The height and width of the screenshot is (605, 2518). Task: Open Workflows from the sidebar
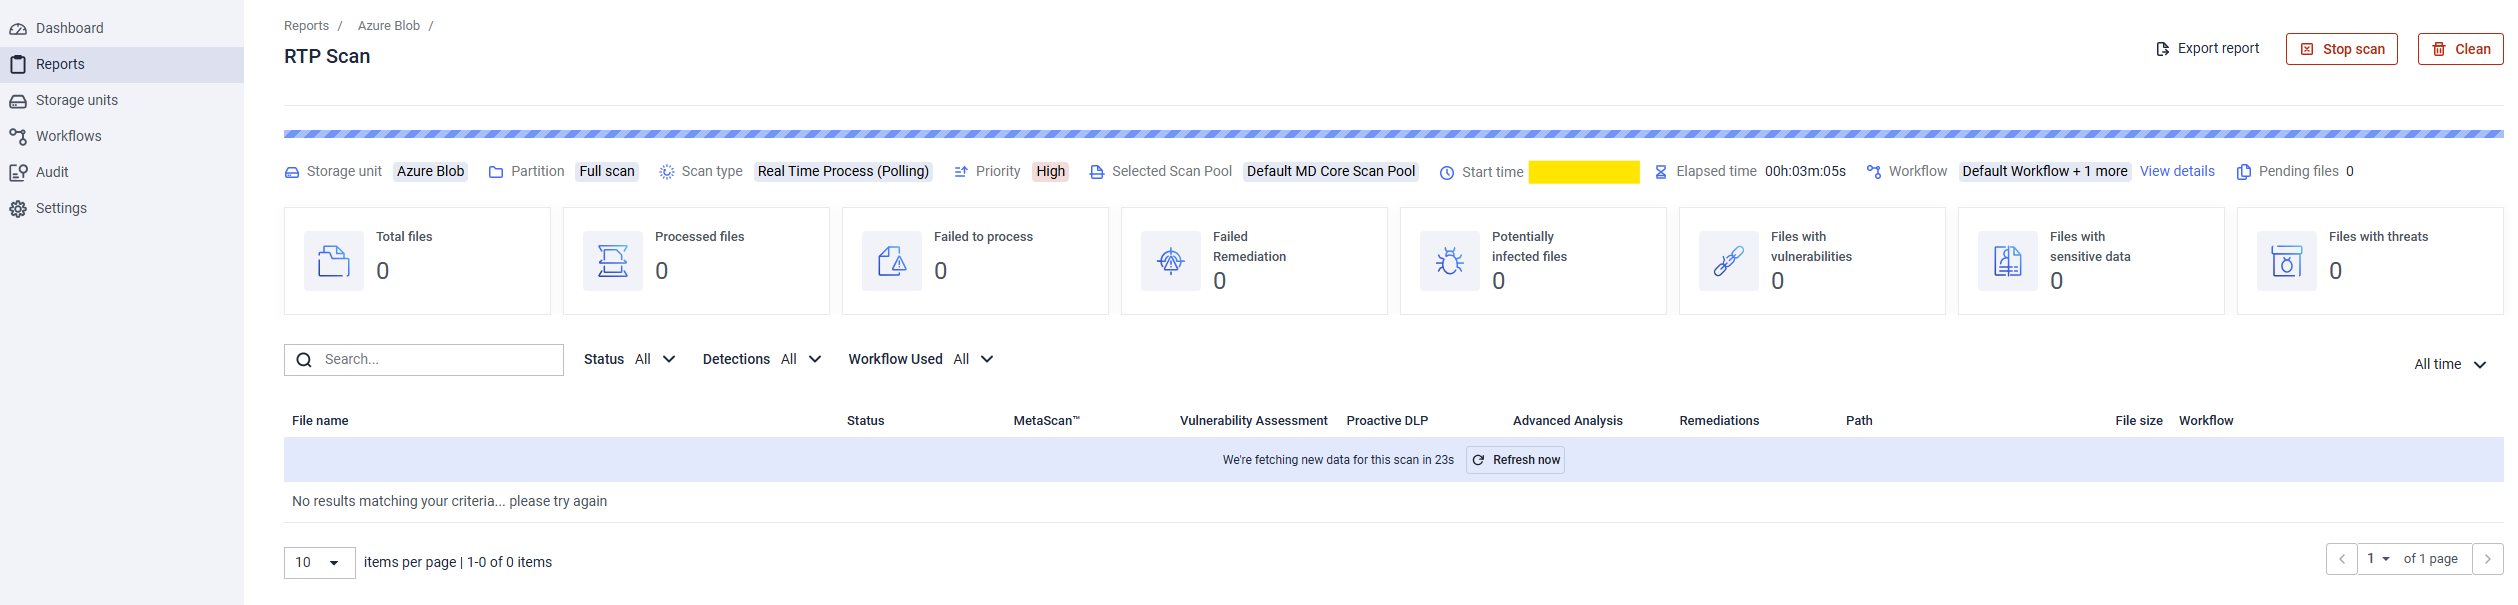(x=68, y=136)
